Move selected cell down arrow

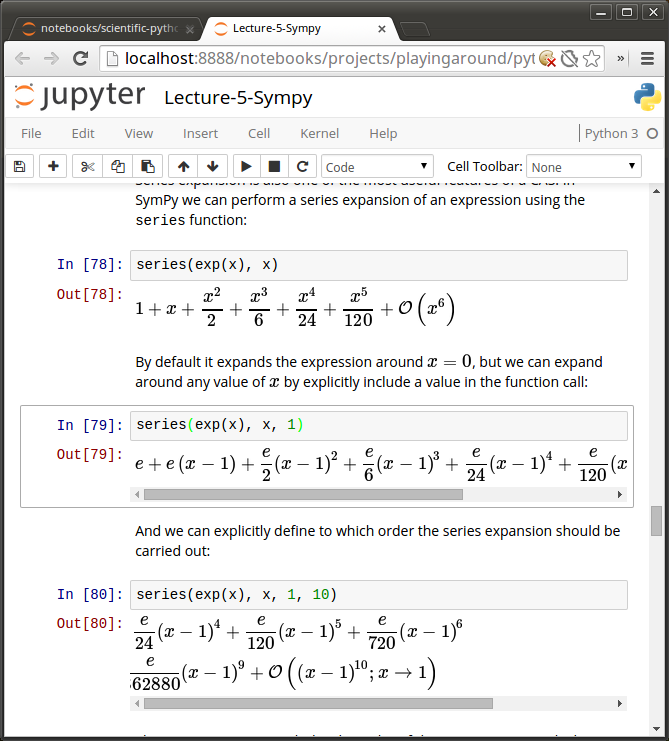213,166
